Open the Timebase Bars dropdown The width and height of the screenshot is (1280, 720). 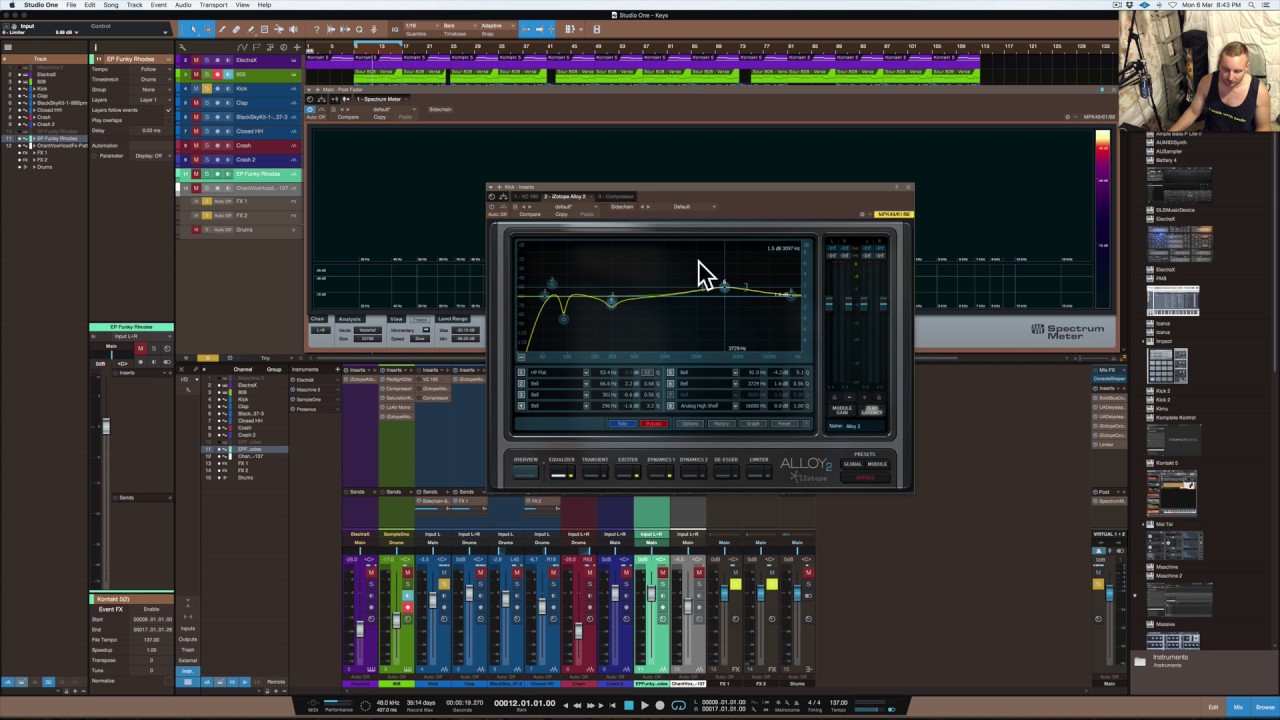click(x=459, y=26)
